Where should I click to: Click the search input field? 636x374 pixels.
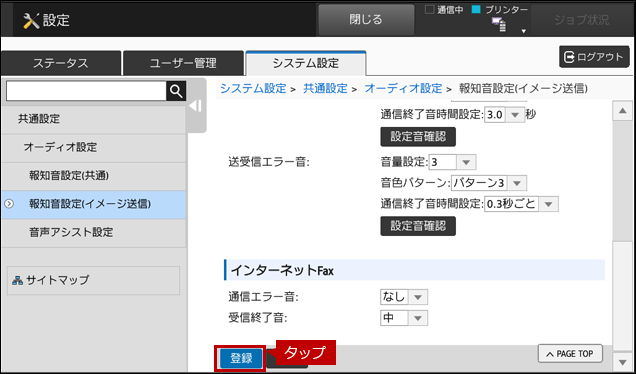86,91
